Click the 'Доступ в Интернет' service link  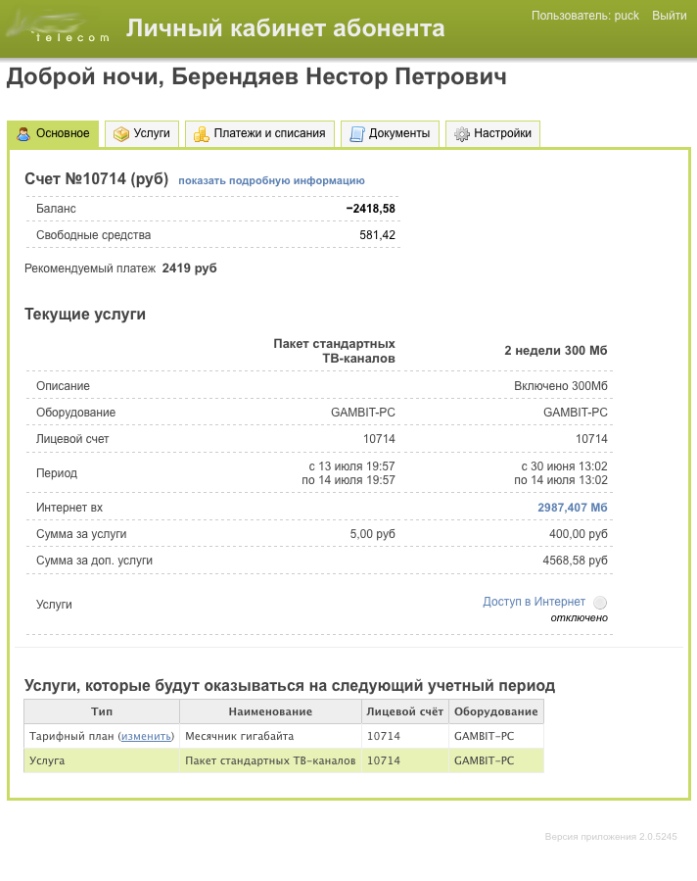pyautogui.click(x=533, y=602)
